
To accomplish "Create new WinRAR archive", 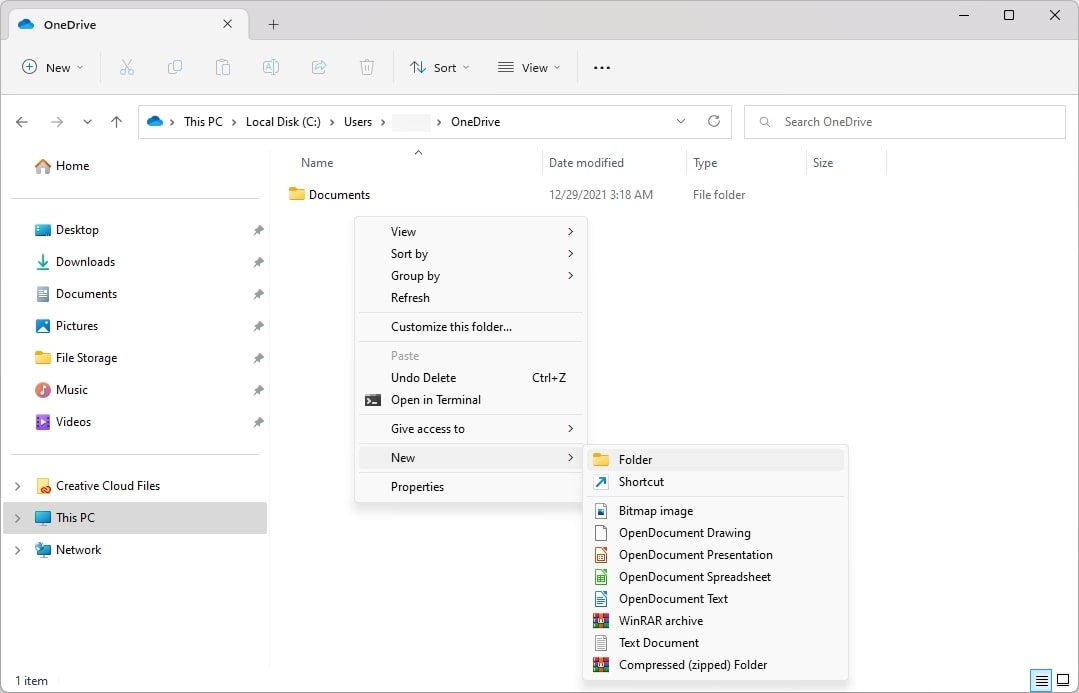I will click(x=716, y=621).
